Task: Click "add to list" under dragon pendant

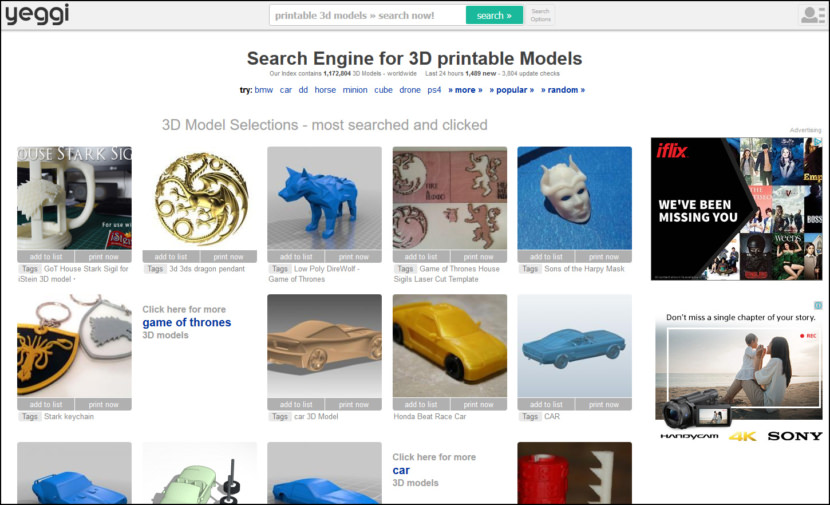Action: point(170,257)
